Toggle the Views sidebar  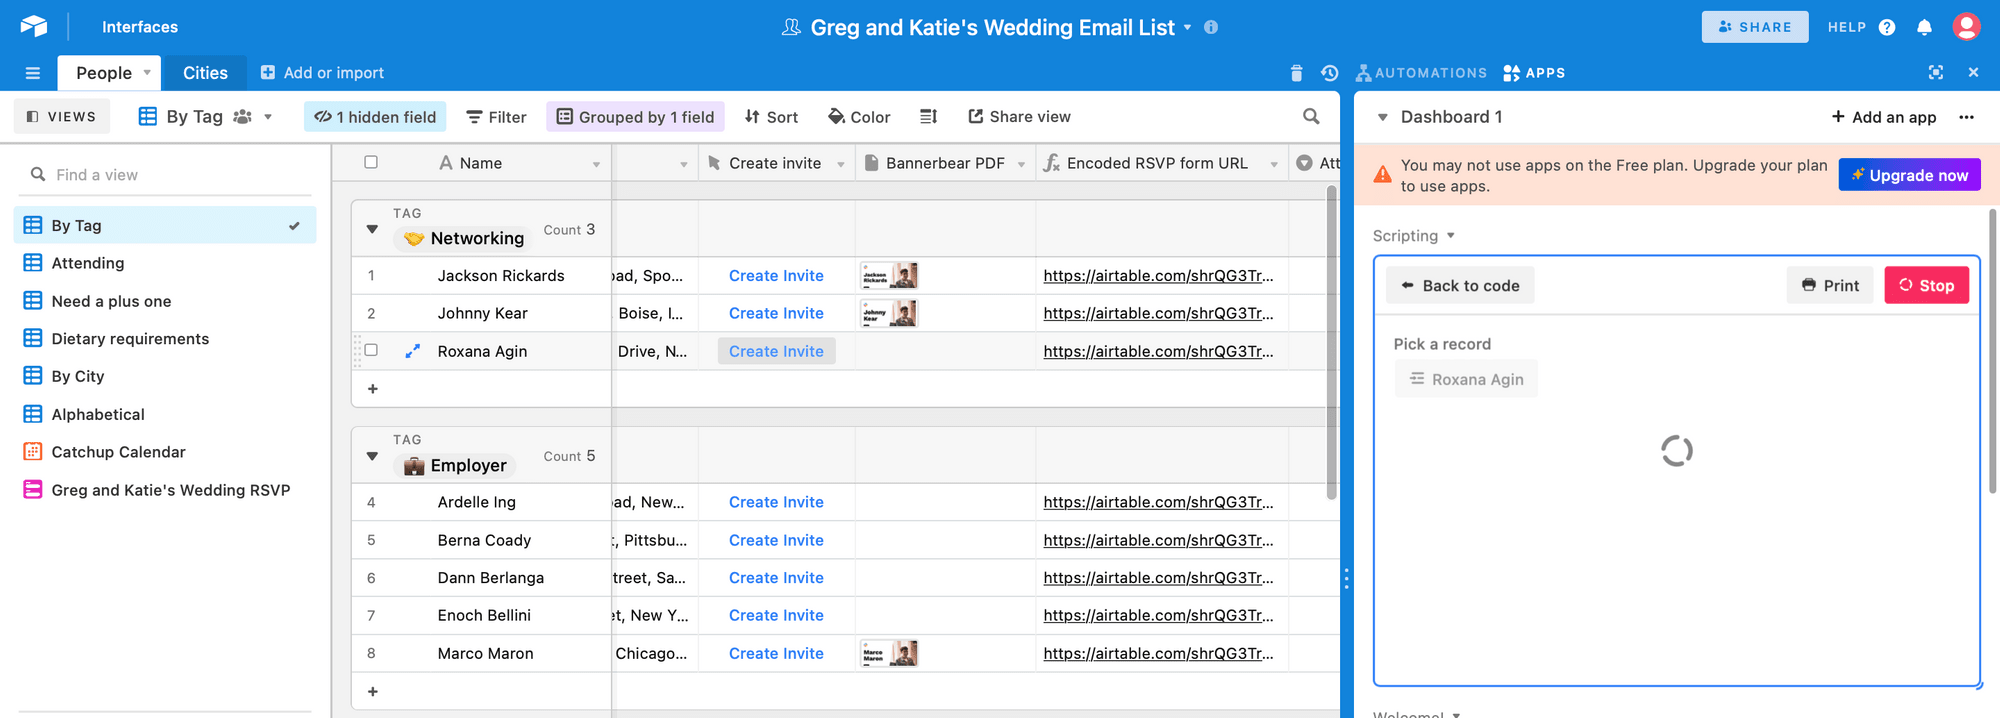point(62,117)
